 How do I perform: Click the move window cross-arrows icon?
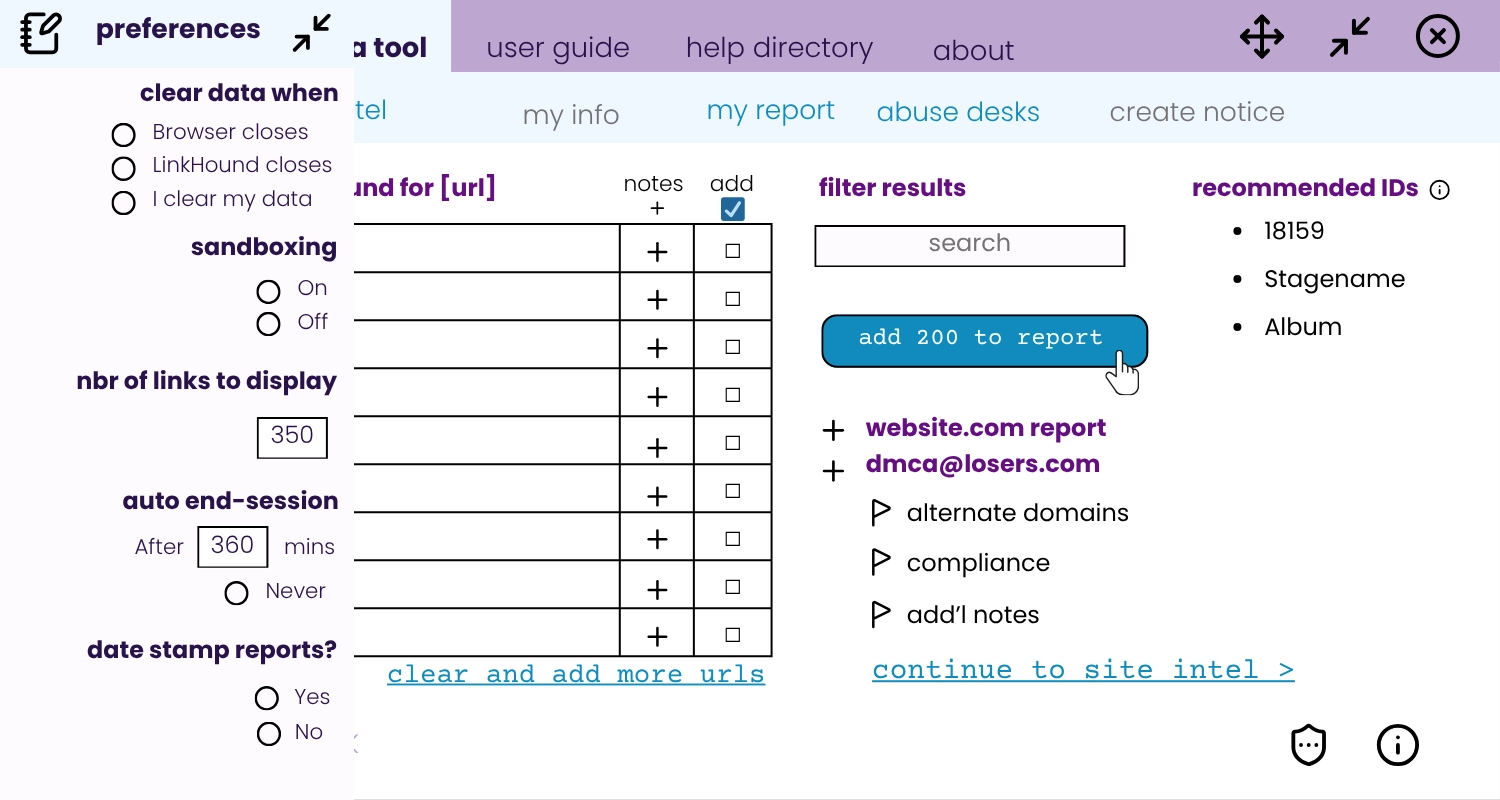1262,38
